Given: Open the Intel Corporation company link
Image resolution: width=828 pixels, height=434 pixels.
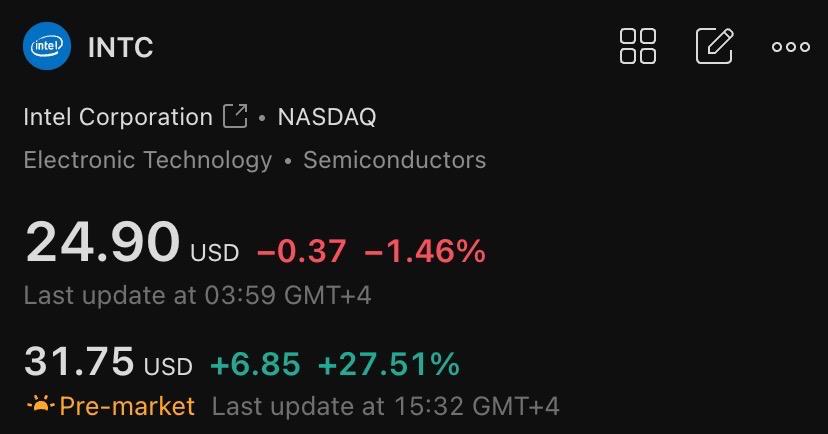Looking at the screenshot, I should point(118,117).
